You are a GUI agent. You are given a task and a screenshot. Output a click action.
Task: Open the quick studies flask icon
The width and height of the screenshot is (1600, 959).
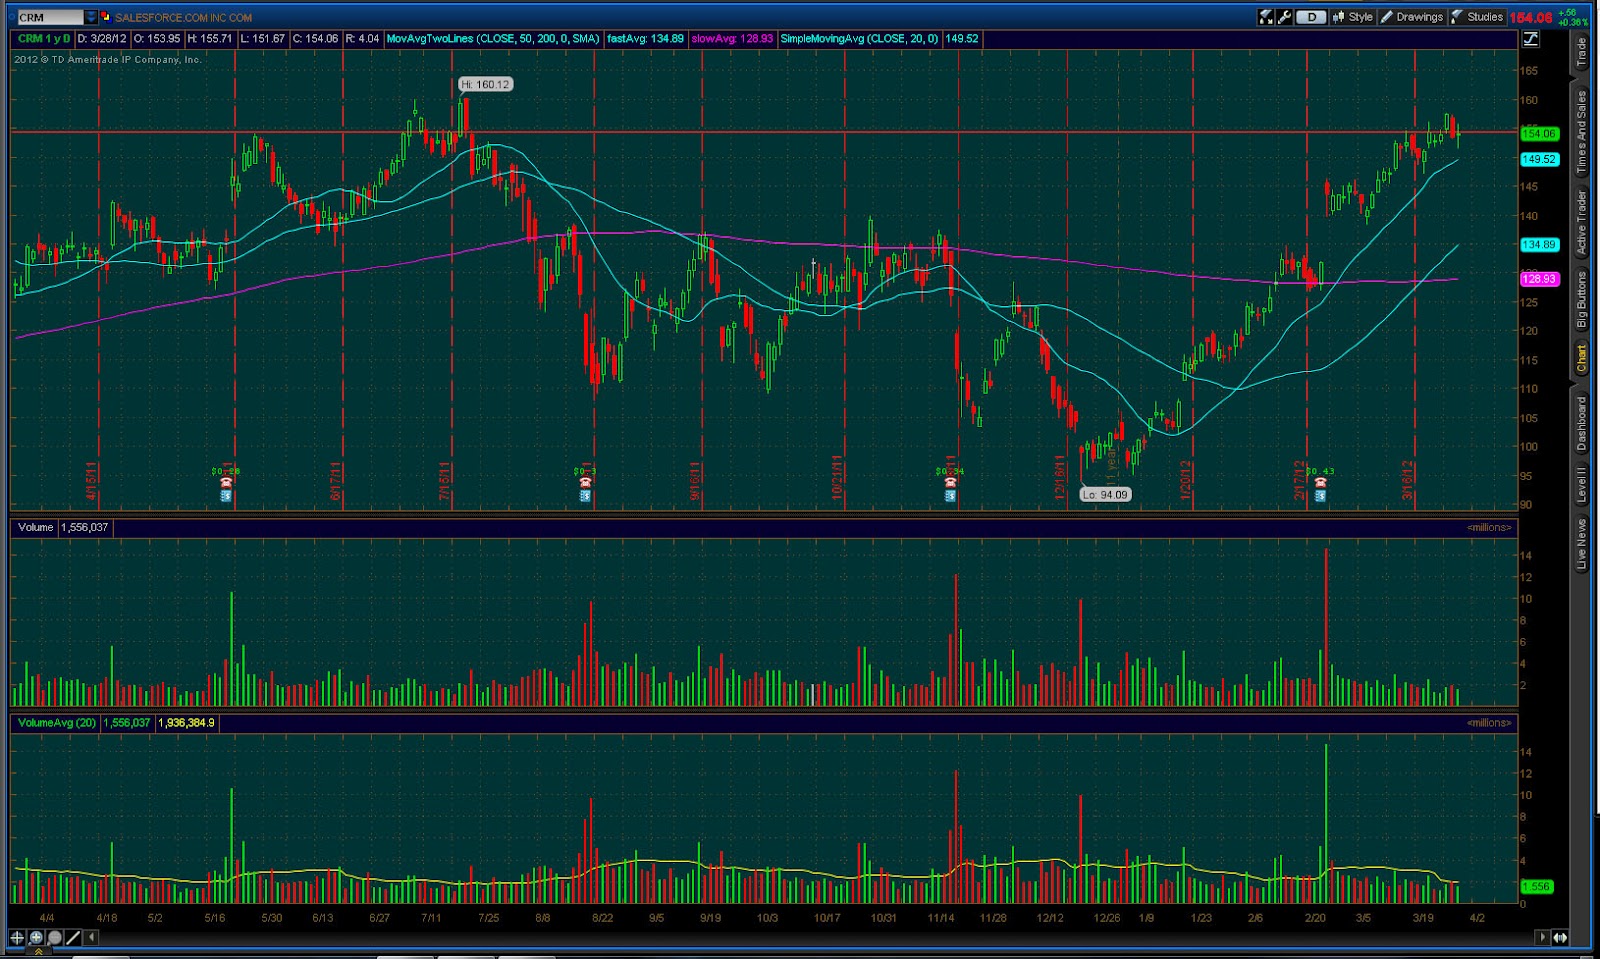click(x=1266, y=17)
